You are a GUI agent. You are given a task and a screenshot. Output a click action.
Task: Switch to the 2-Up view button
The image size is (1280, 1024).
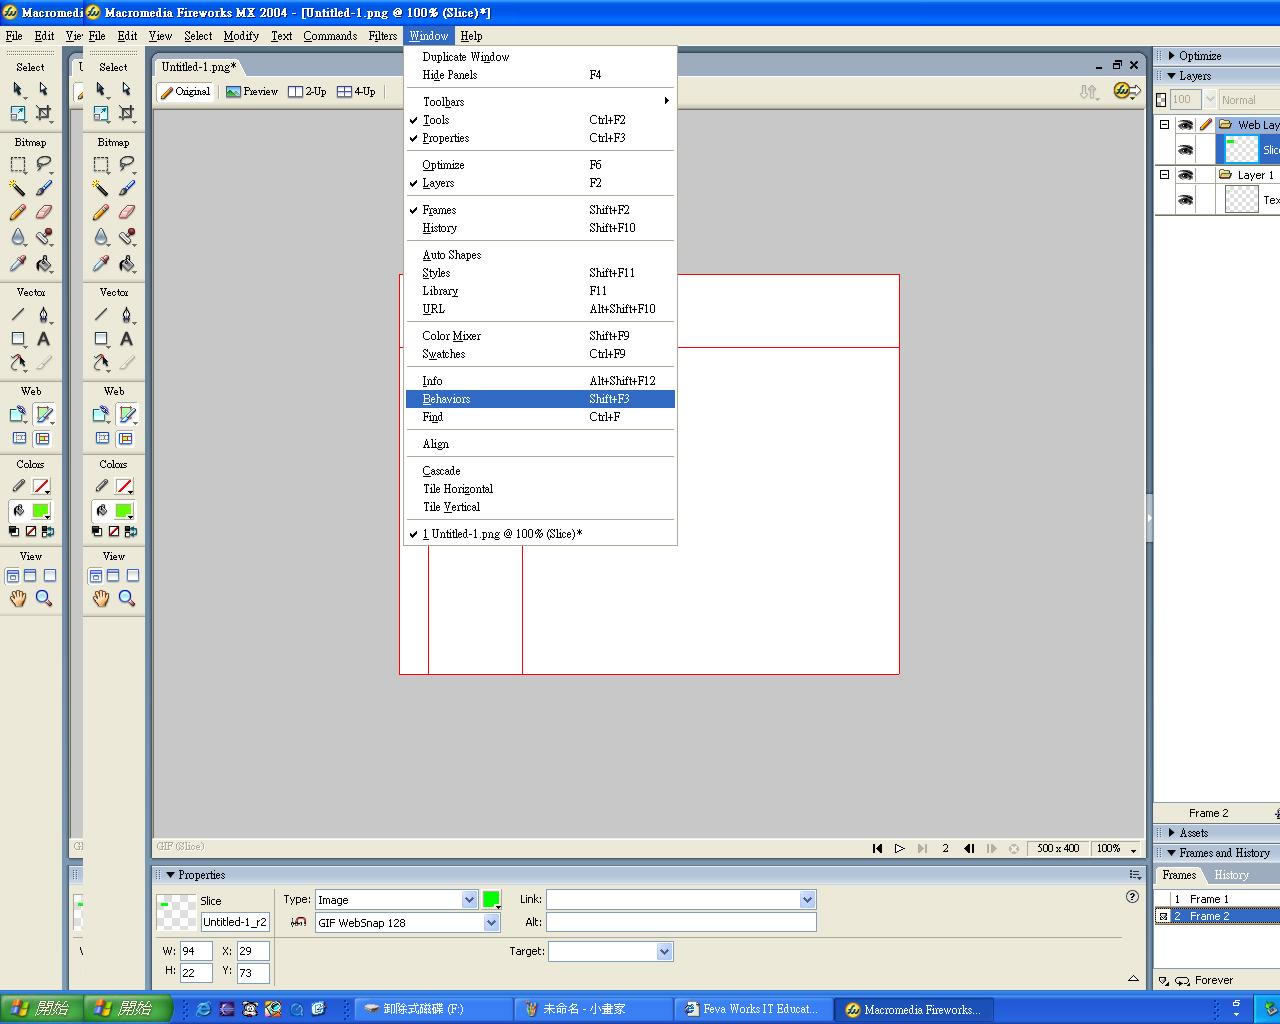pos(307,91)
